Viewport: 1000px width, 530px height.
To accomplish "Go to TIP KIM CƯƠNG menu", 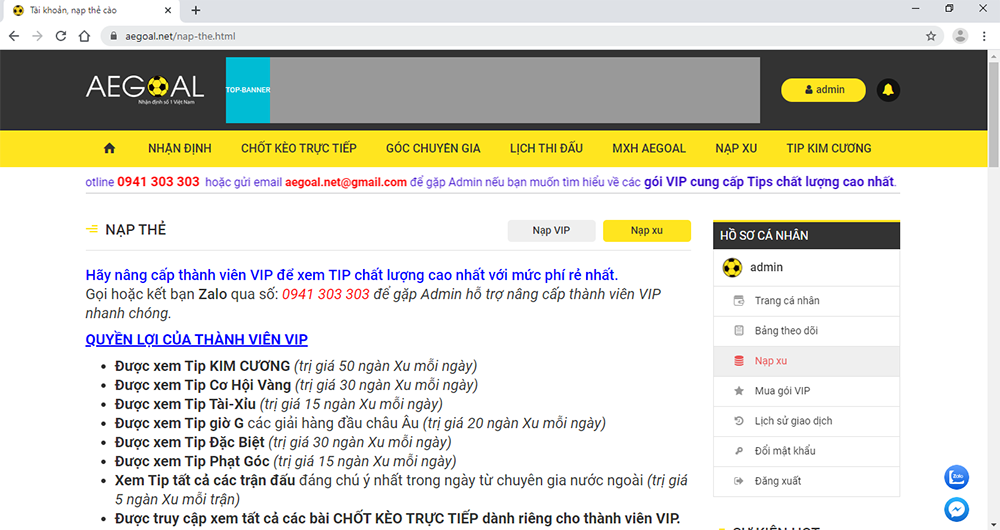I will tap(828, 148).
